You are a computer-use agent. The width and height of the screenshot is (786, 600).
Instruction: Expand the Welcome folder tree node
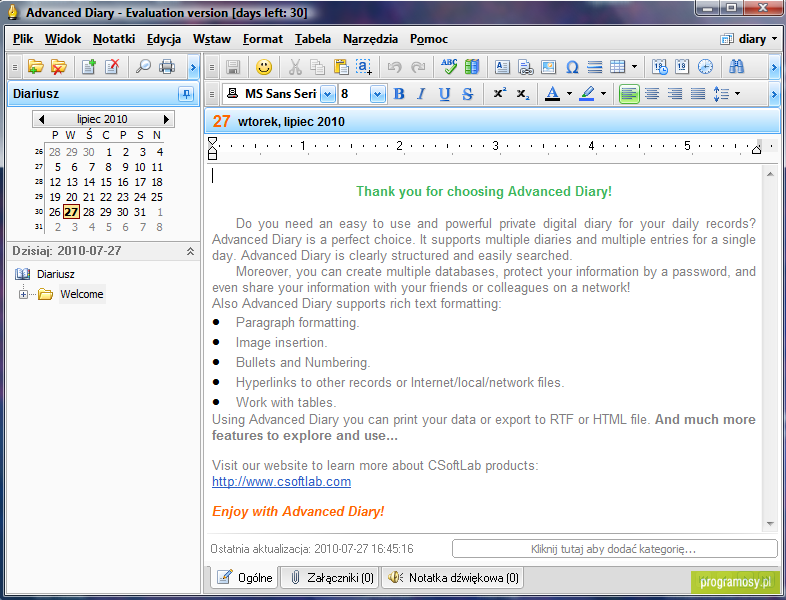pyautogui.click(x=24, y=294)
